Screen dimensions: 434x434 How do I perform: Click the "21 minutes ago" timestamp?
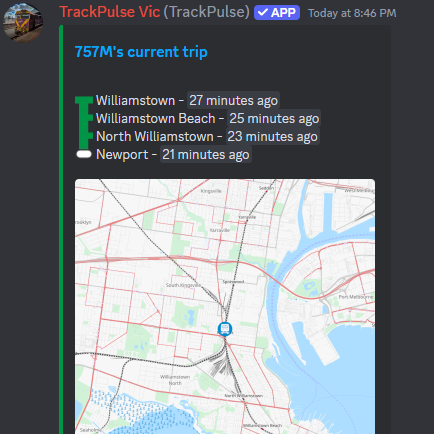(x=206, y=154)
